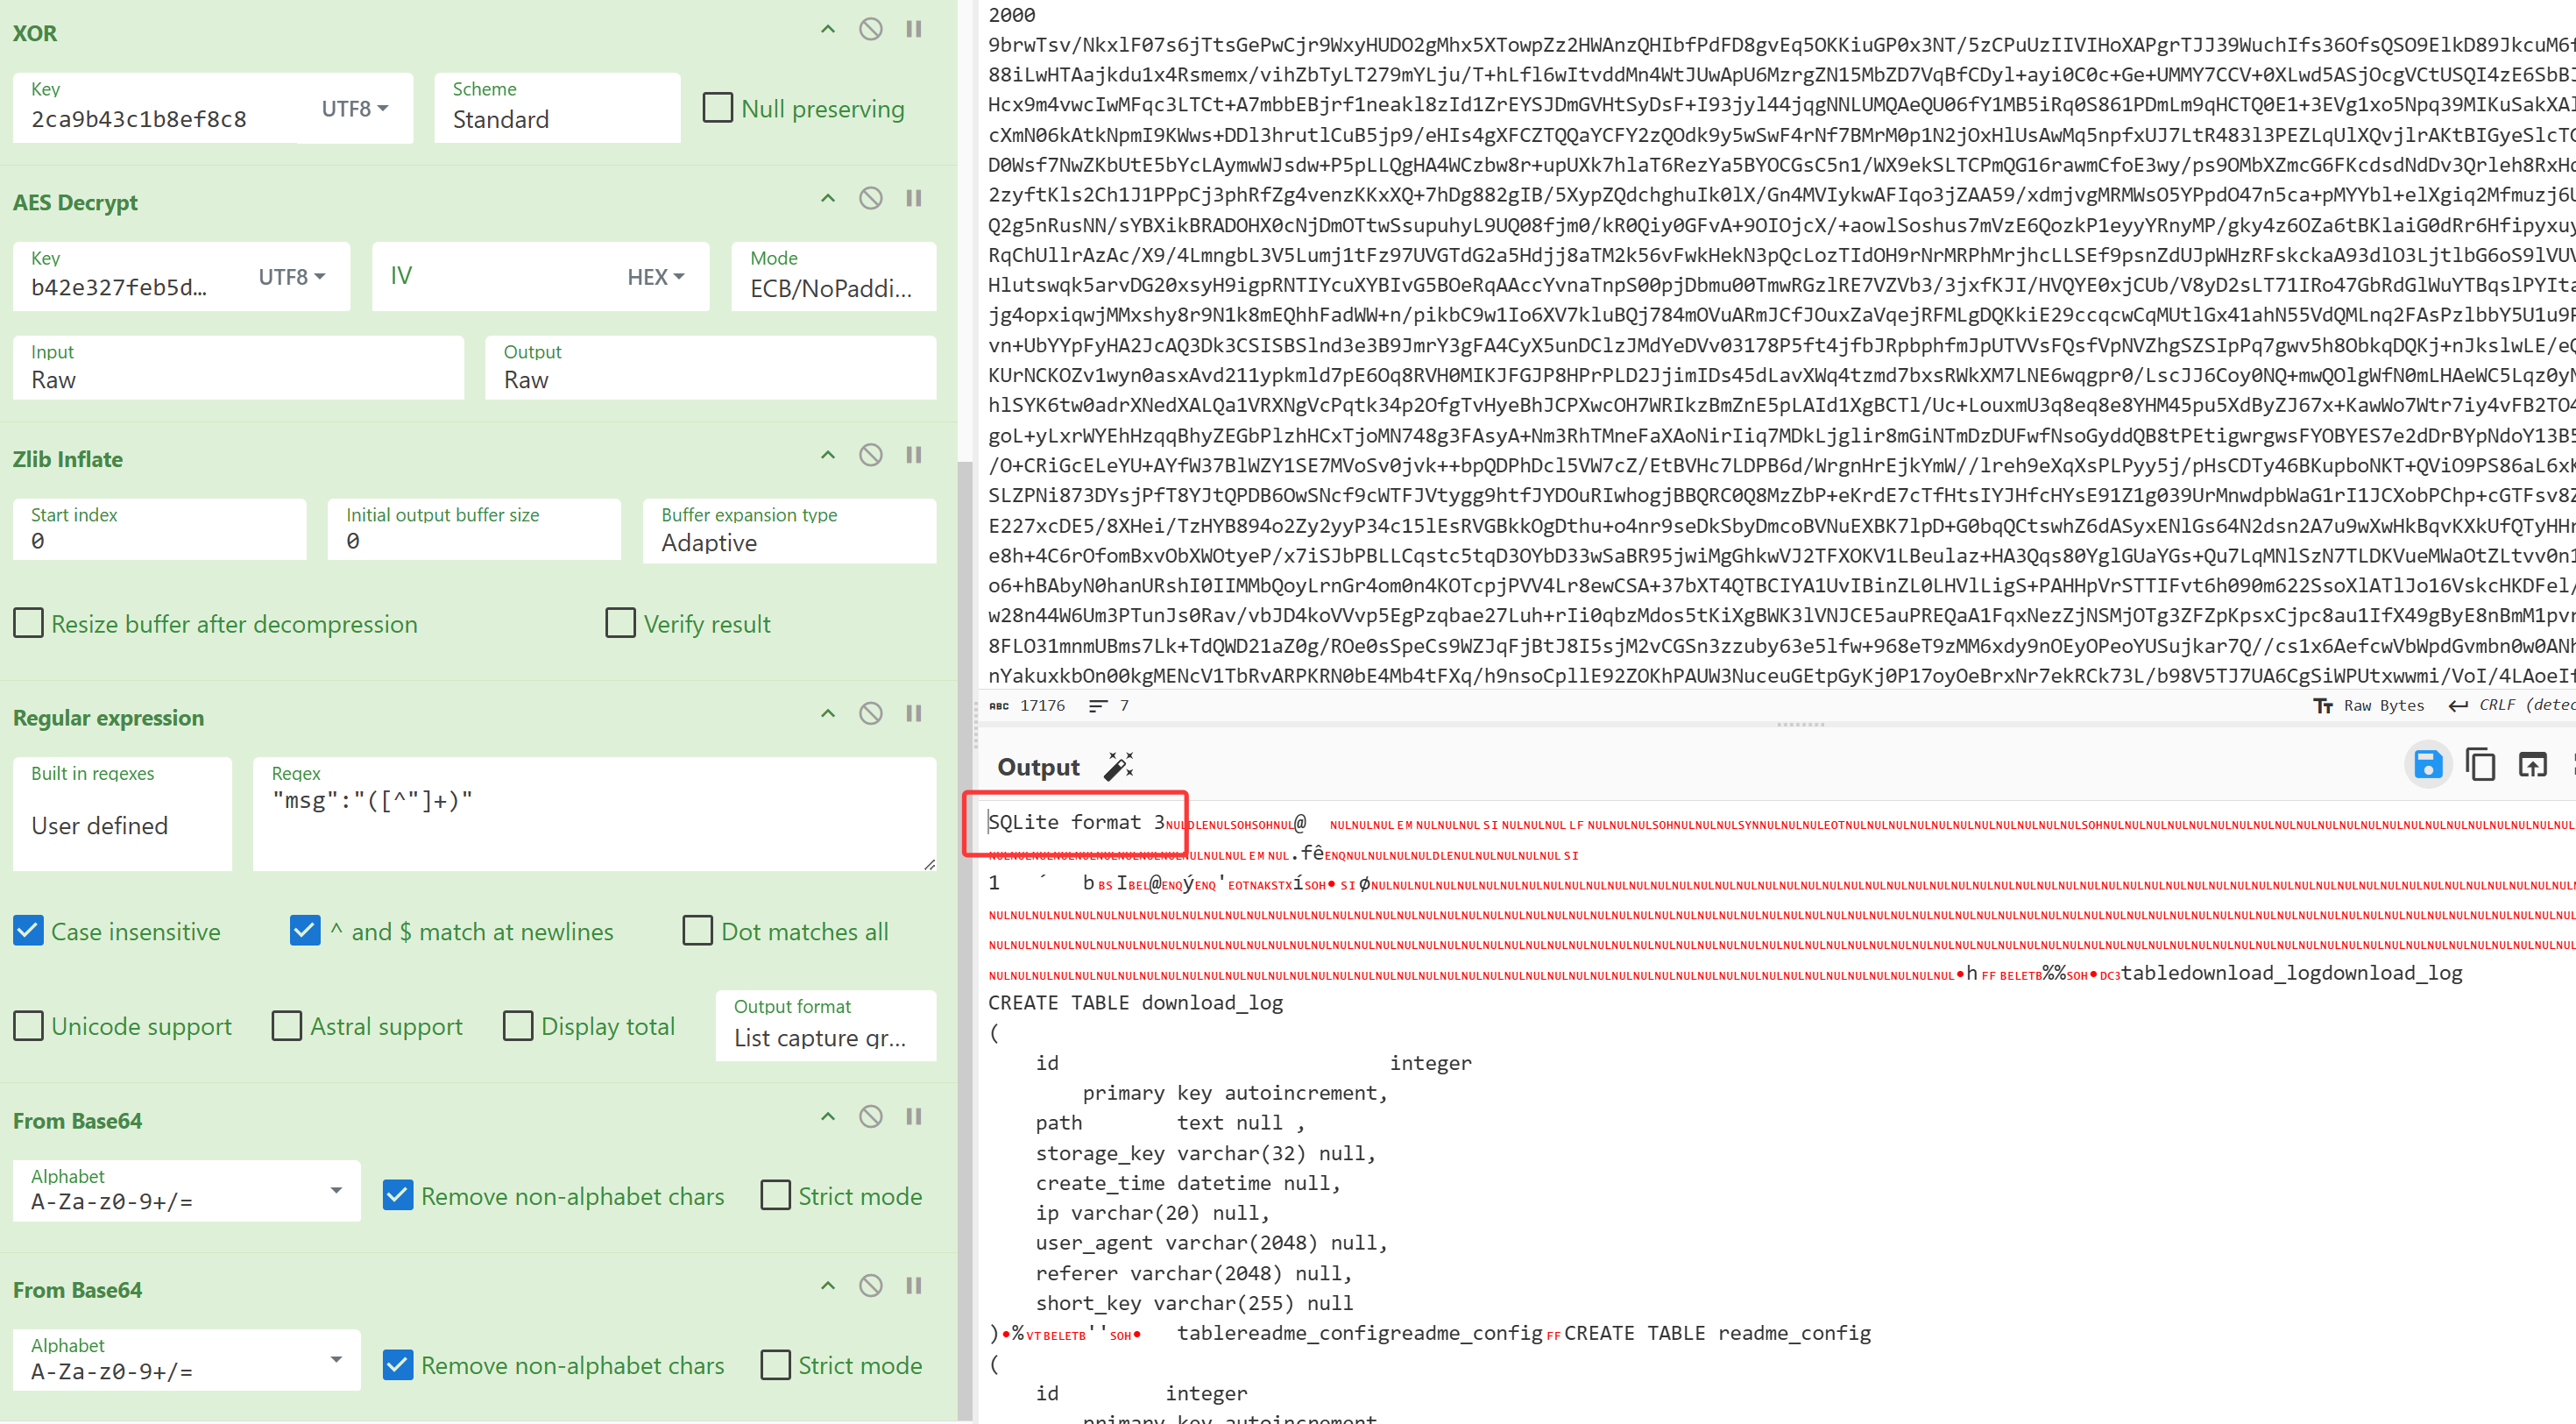The height and width of the screenshot is (1424, 2576).
Task: Collapse the Zlib Inflate operation
Action: pyautogui.click(x=827, y=455)
